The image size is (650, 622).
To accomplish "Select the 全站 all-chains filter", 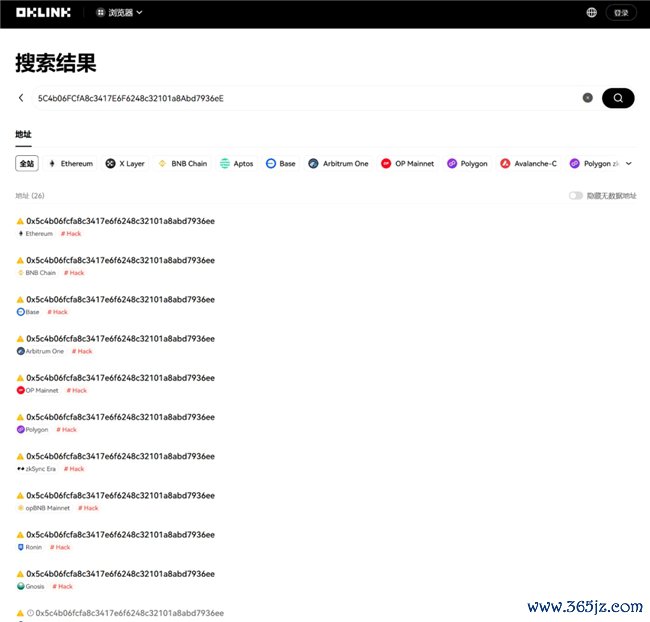I will coord(27,163).
